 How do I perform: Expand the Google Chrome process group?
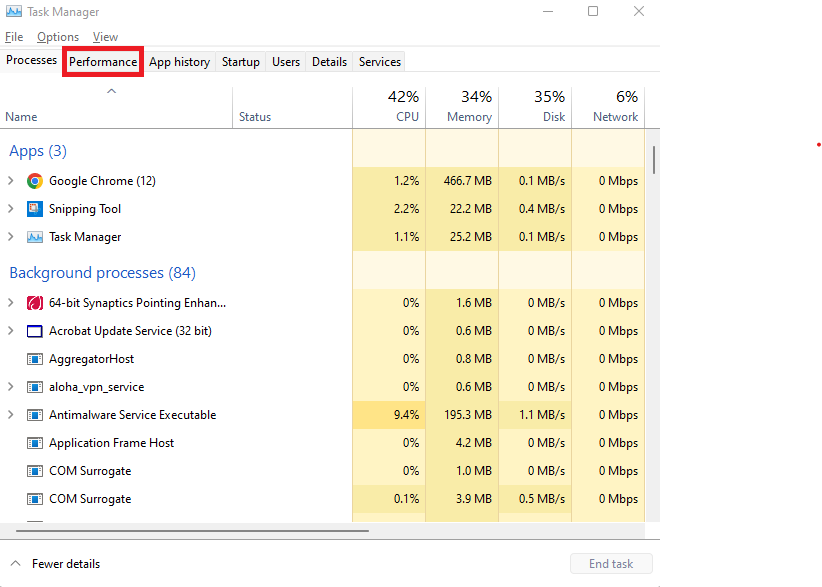pos(10,181)
